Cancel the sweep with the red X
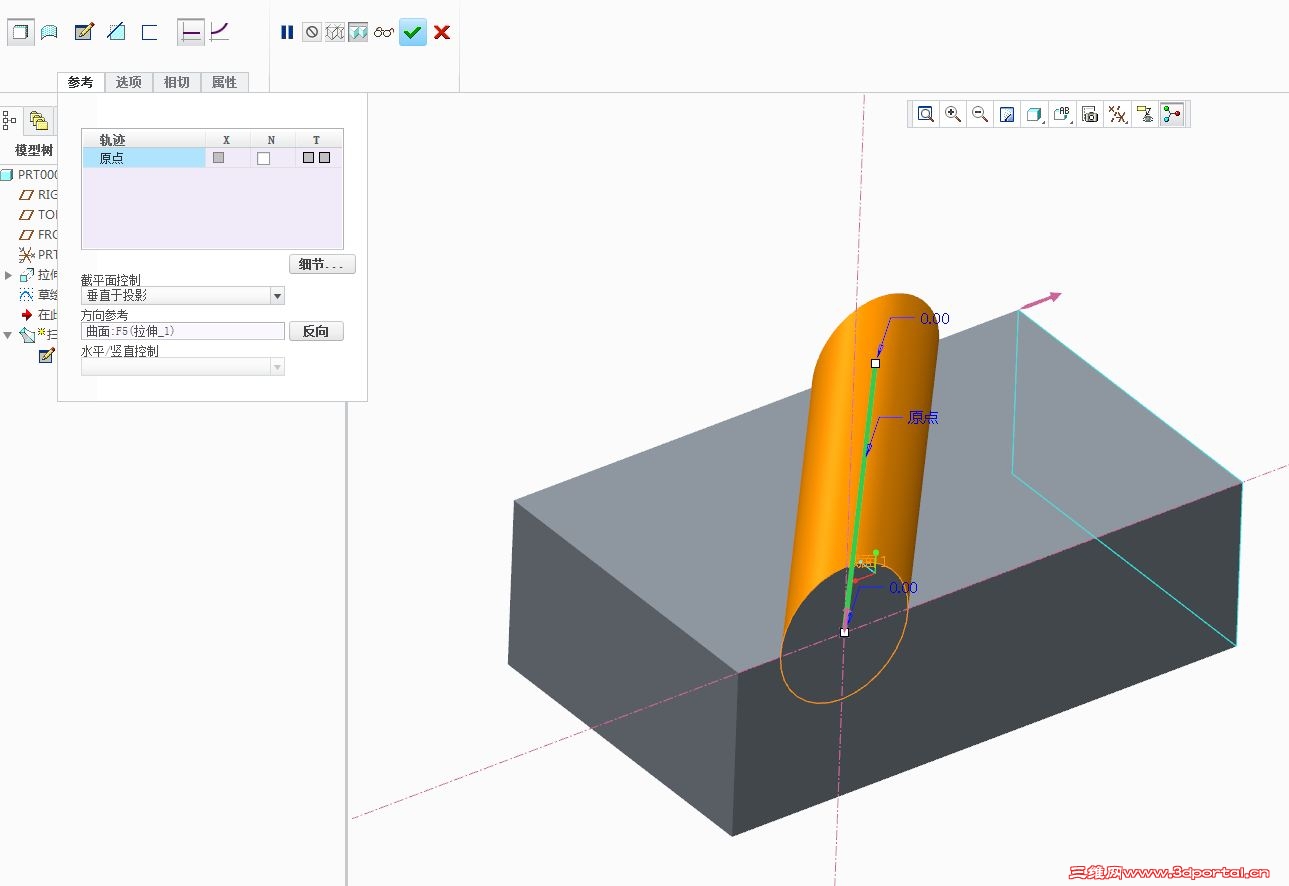Screen dimensions: 1289x886 pyautogui.click(x=442, y=33)
